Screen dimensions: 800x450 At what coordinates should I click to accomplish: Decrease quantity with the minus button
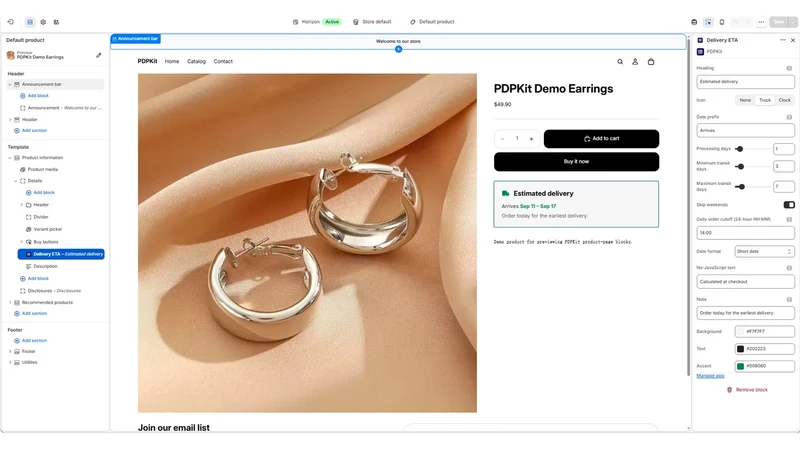click(503, 139)
